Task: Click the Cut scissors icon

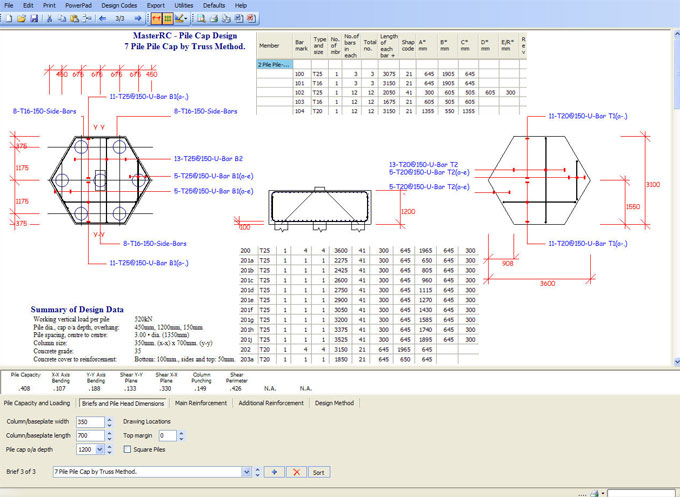Action: [x=49, y=19]
